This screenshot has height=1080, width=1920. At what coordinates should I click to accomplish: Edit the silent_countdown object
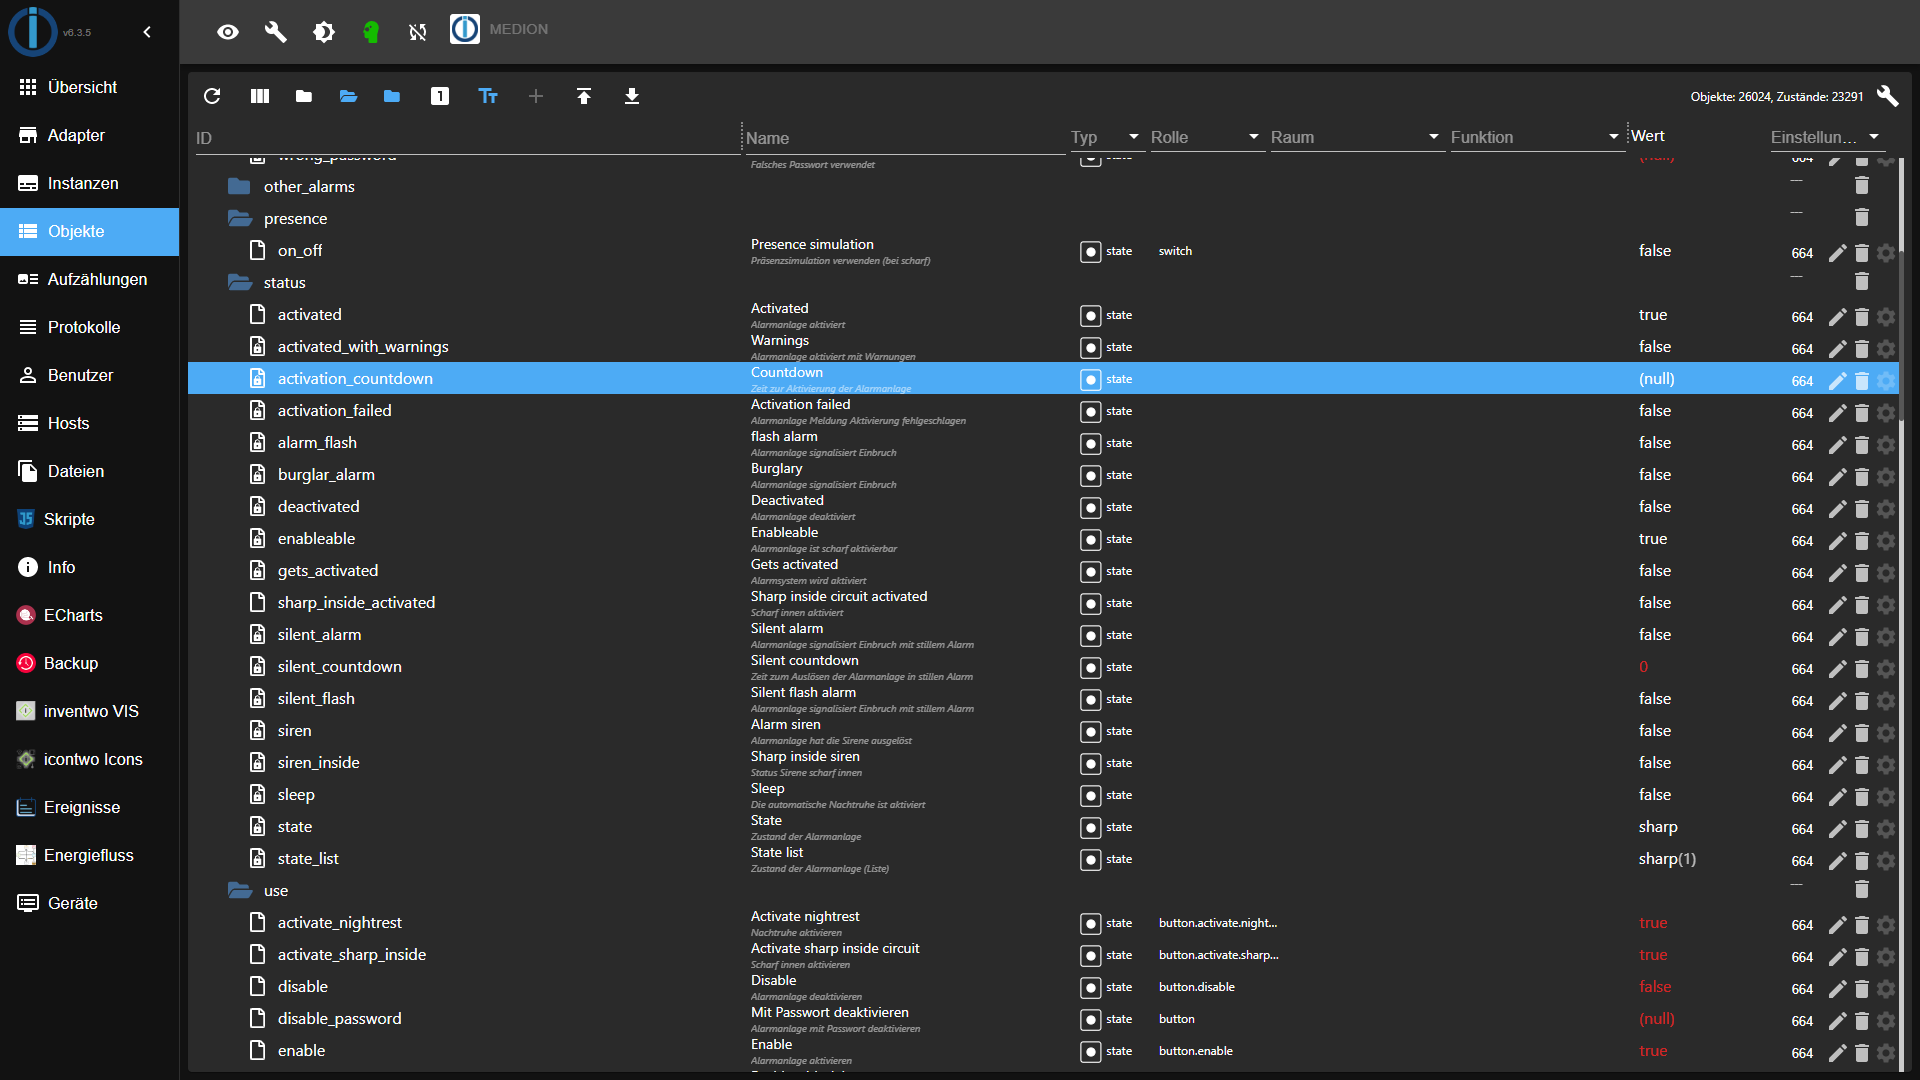point(1837,669)
